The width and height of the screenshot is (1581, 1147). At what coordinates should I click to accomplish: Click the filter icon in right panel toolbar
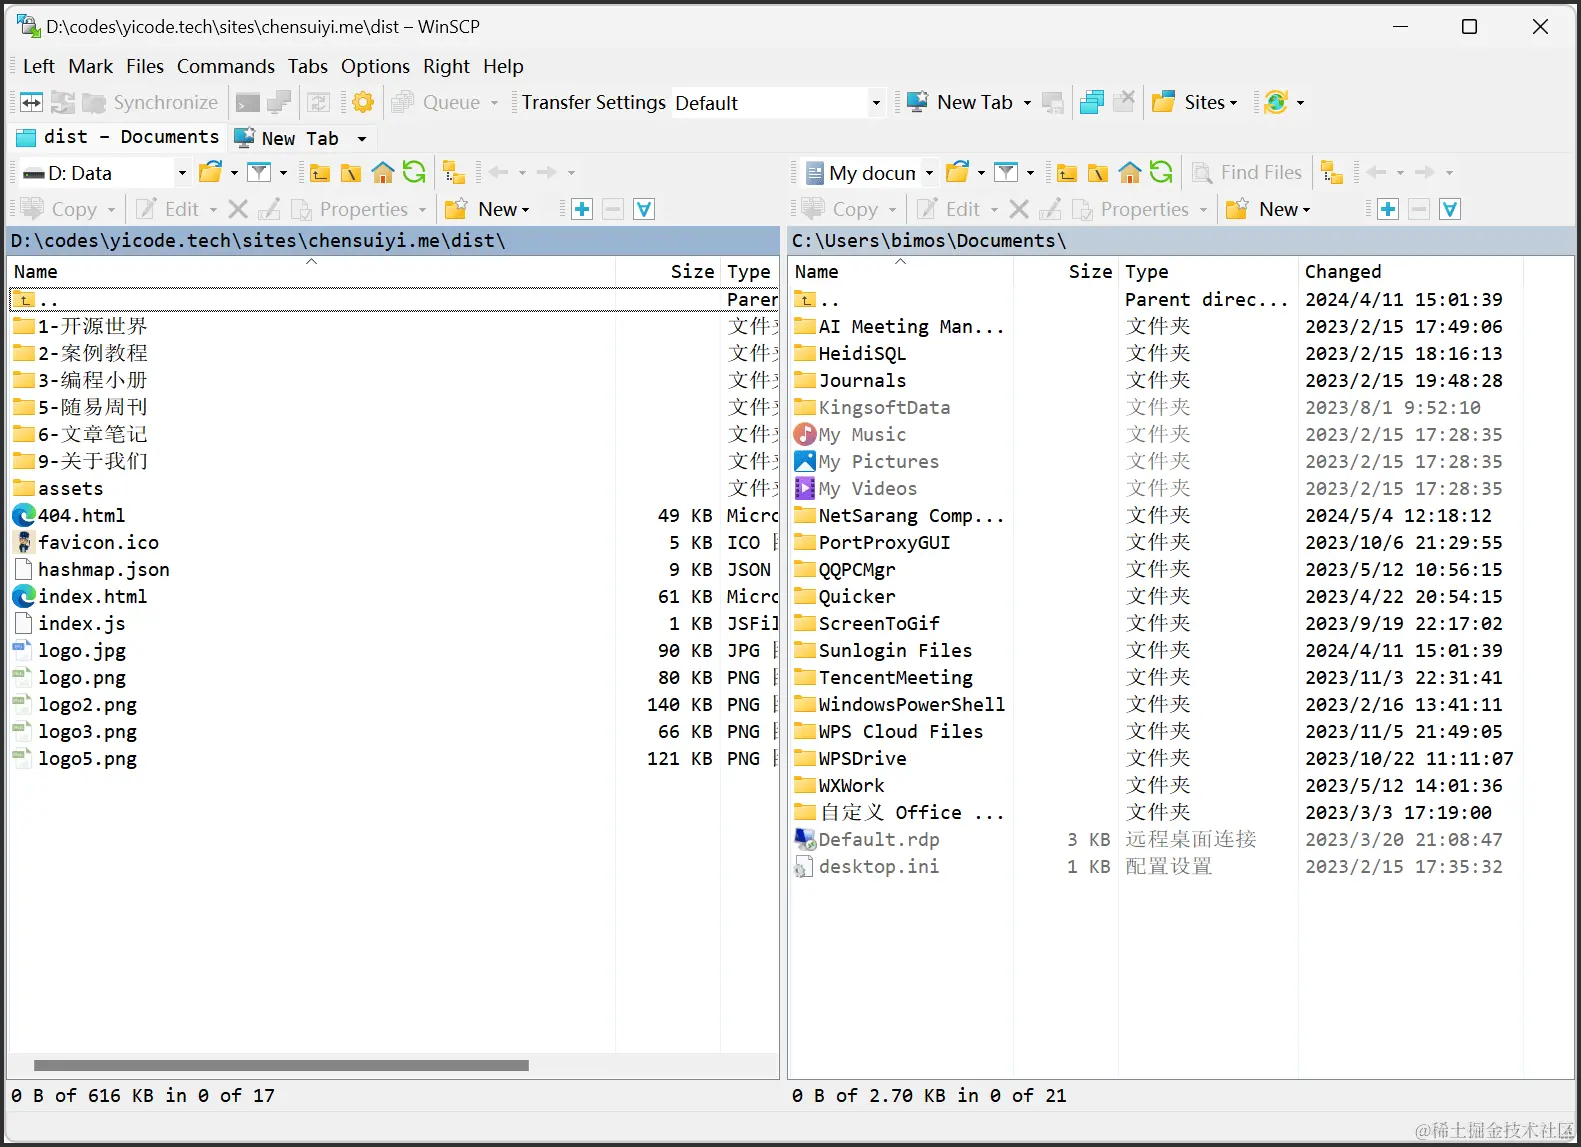coord(1006,172)
